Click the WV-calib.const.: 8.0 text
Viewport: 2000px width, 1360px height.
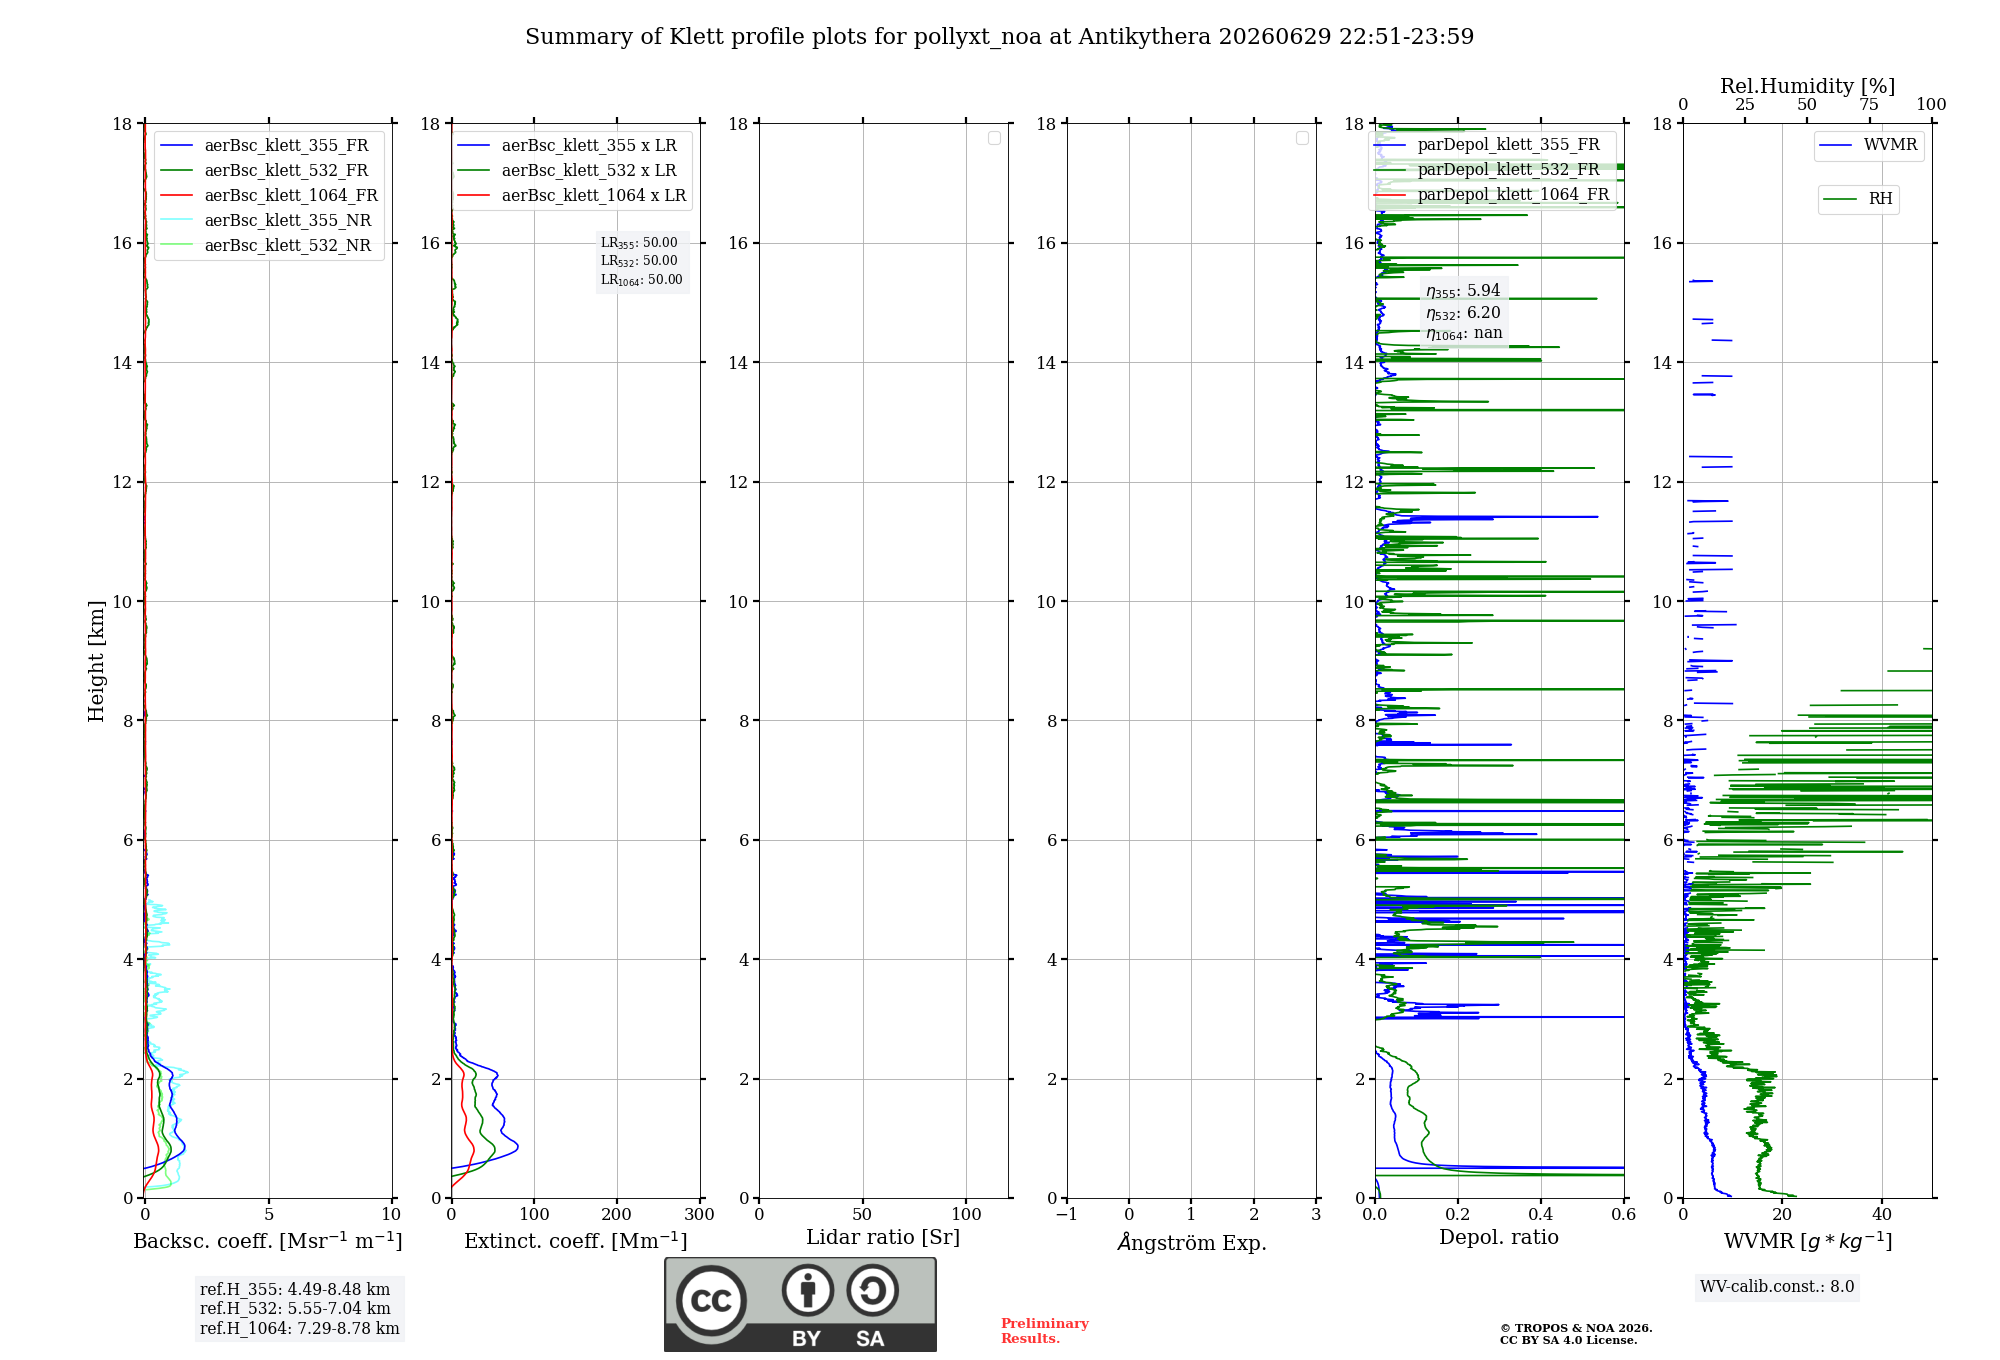1777,1287
